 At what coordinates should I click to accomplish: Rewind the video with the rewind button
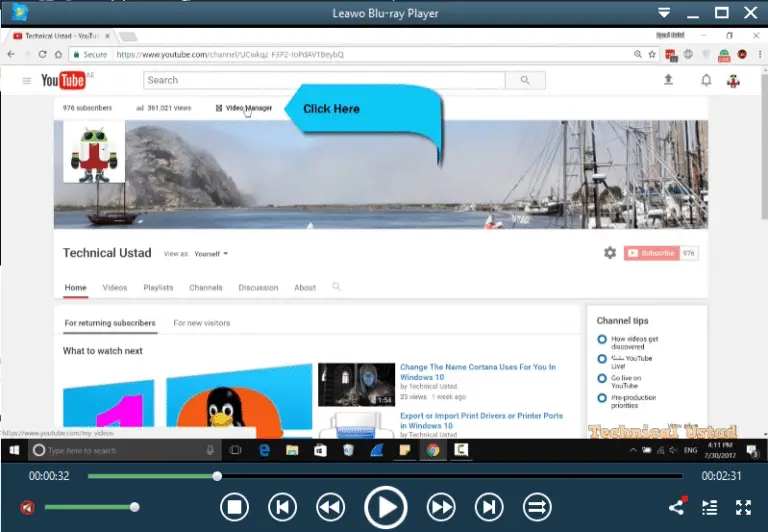(x=330, y=507)
